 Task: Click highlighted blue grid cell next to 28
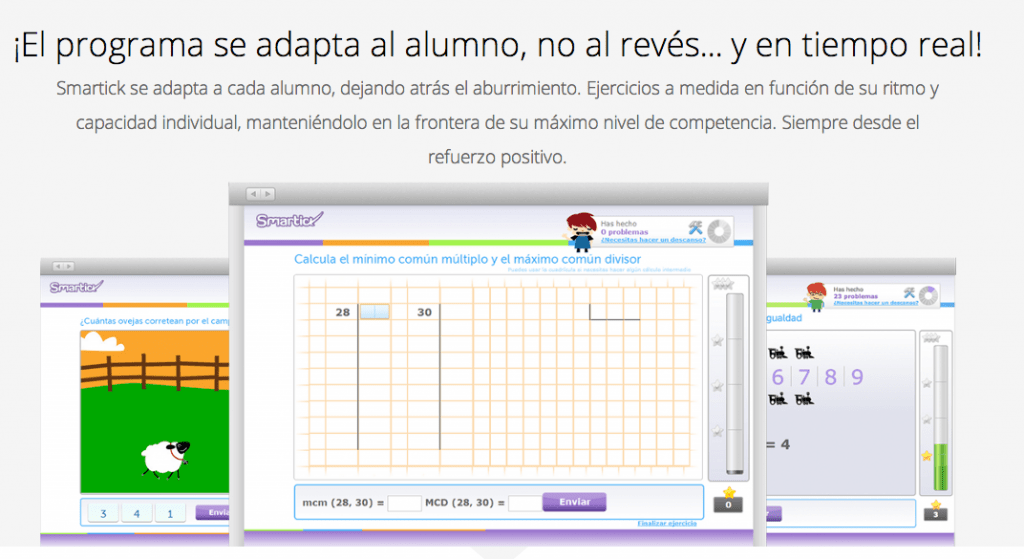375,312
